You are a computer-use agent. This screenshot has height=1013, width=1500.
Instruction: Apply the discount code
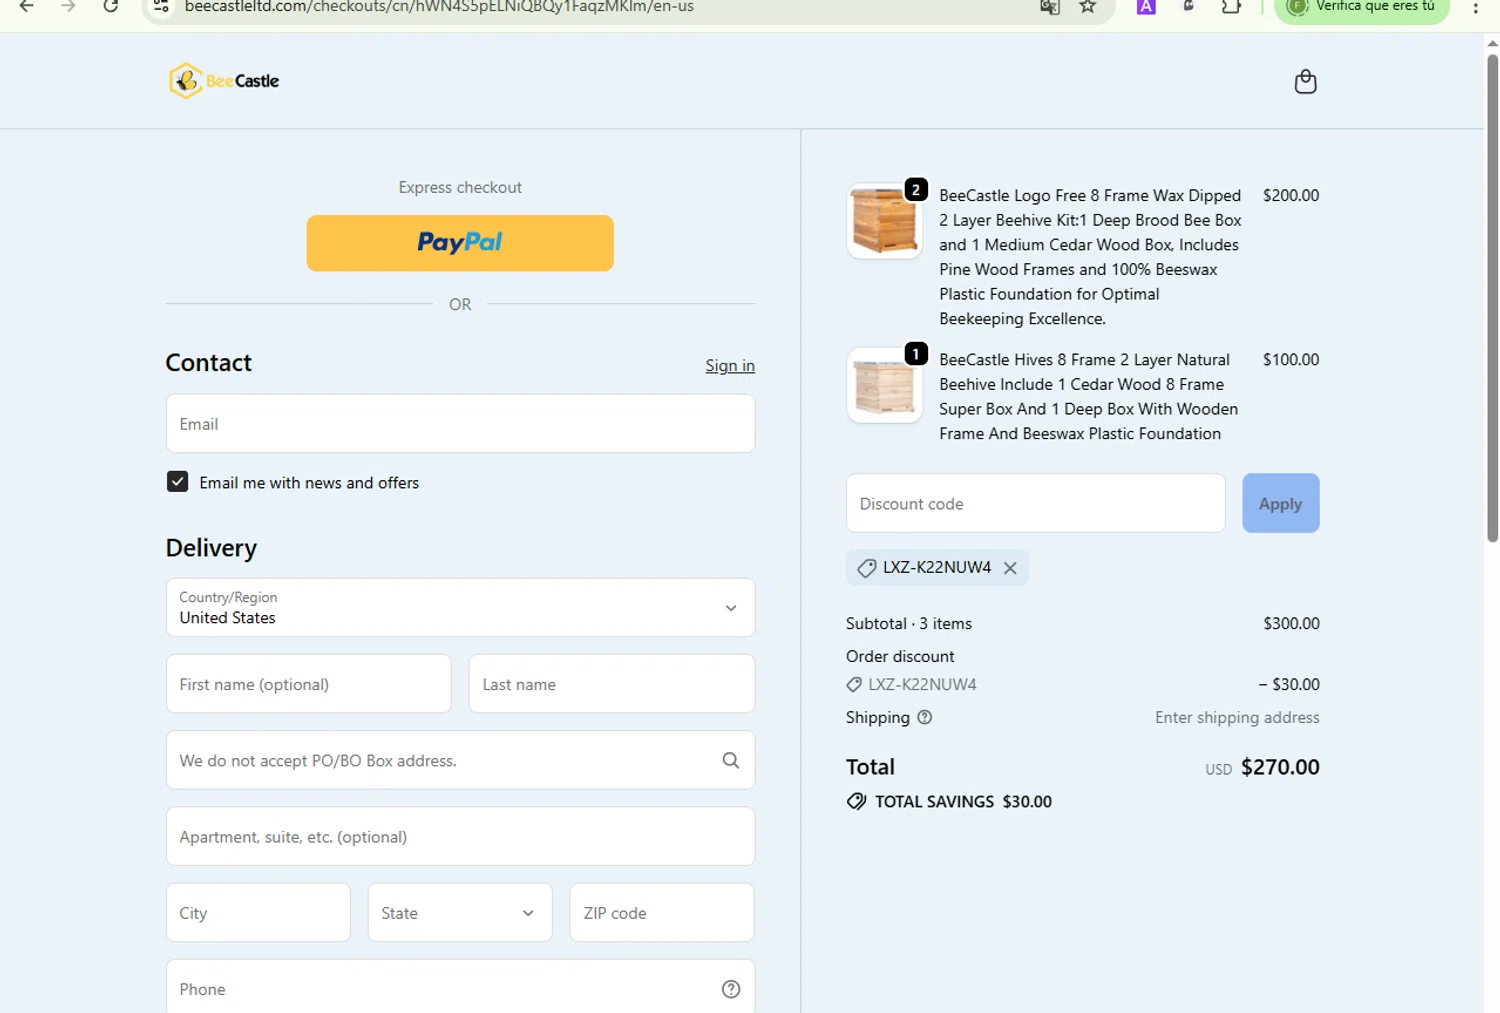(x=1281, y=503)
